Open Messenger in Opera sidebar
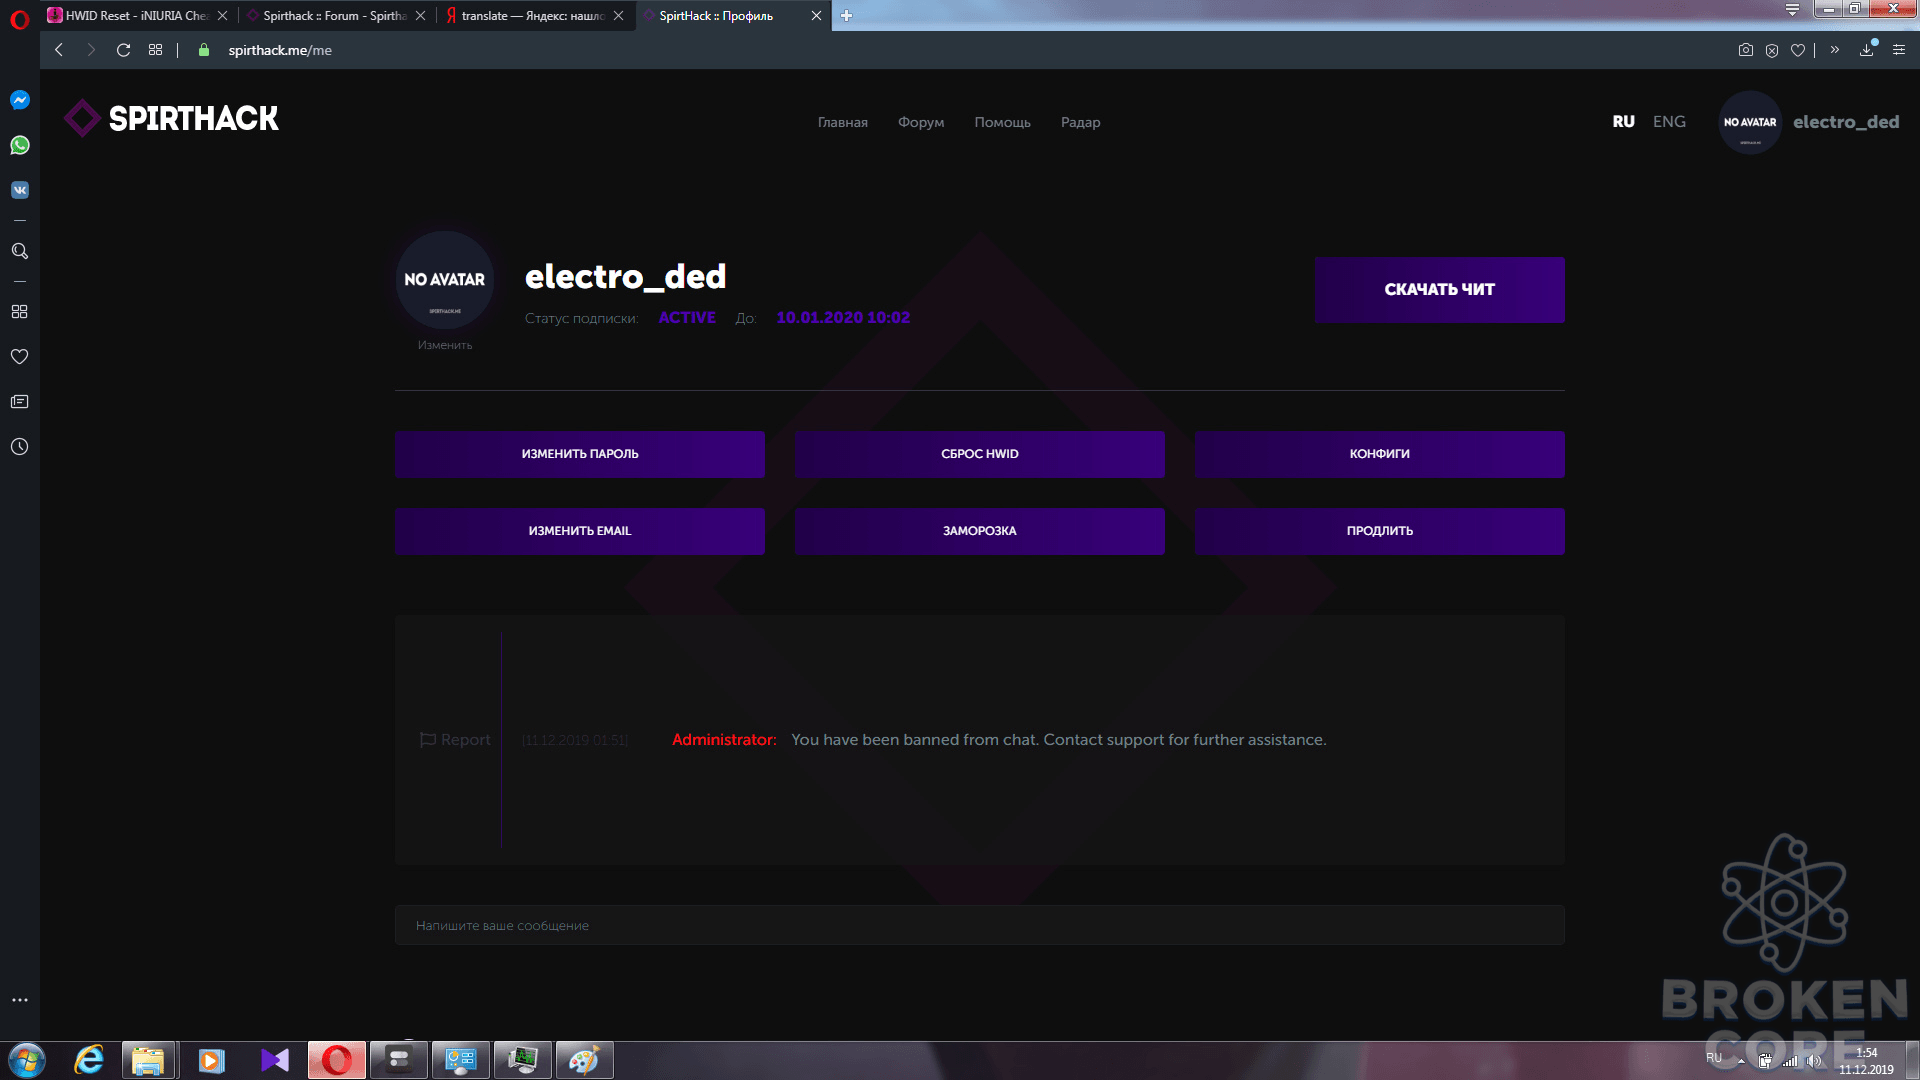This screenshot has height=1080, width=1920. tap(20, 100)
